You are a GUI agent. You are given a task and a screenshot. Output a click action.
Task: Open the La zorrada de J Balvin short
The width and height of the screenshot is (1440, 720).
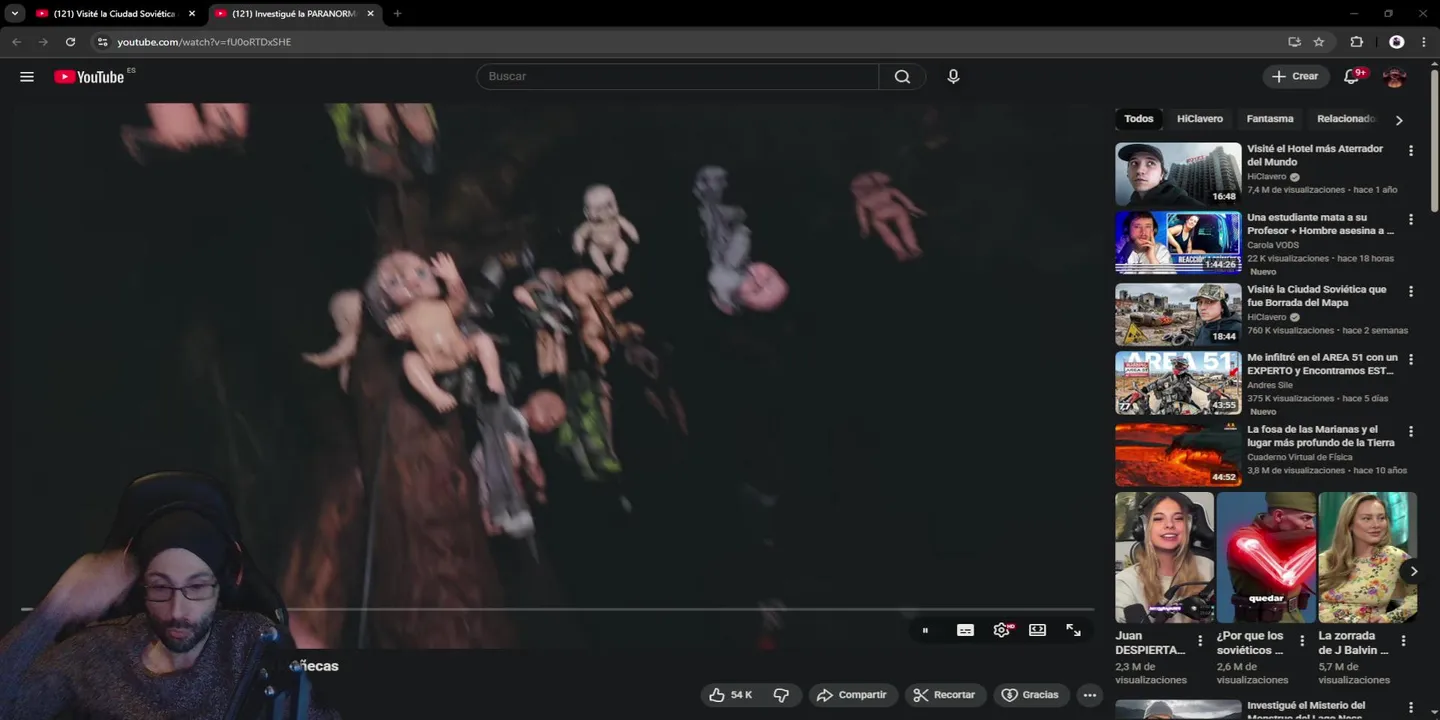click(x=1367, y=557)
